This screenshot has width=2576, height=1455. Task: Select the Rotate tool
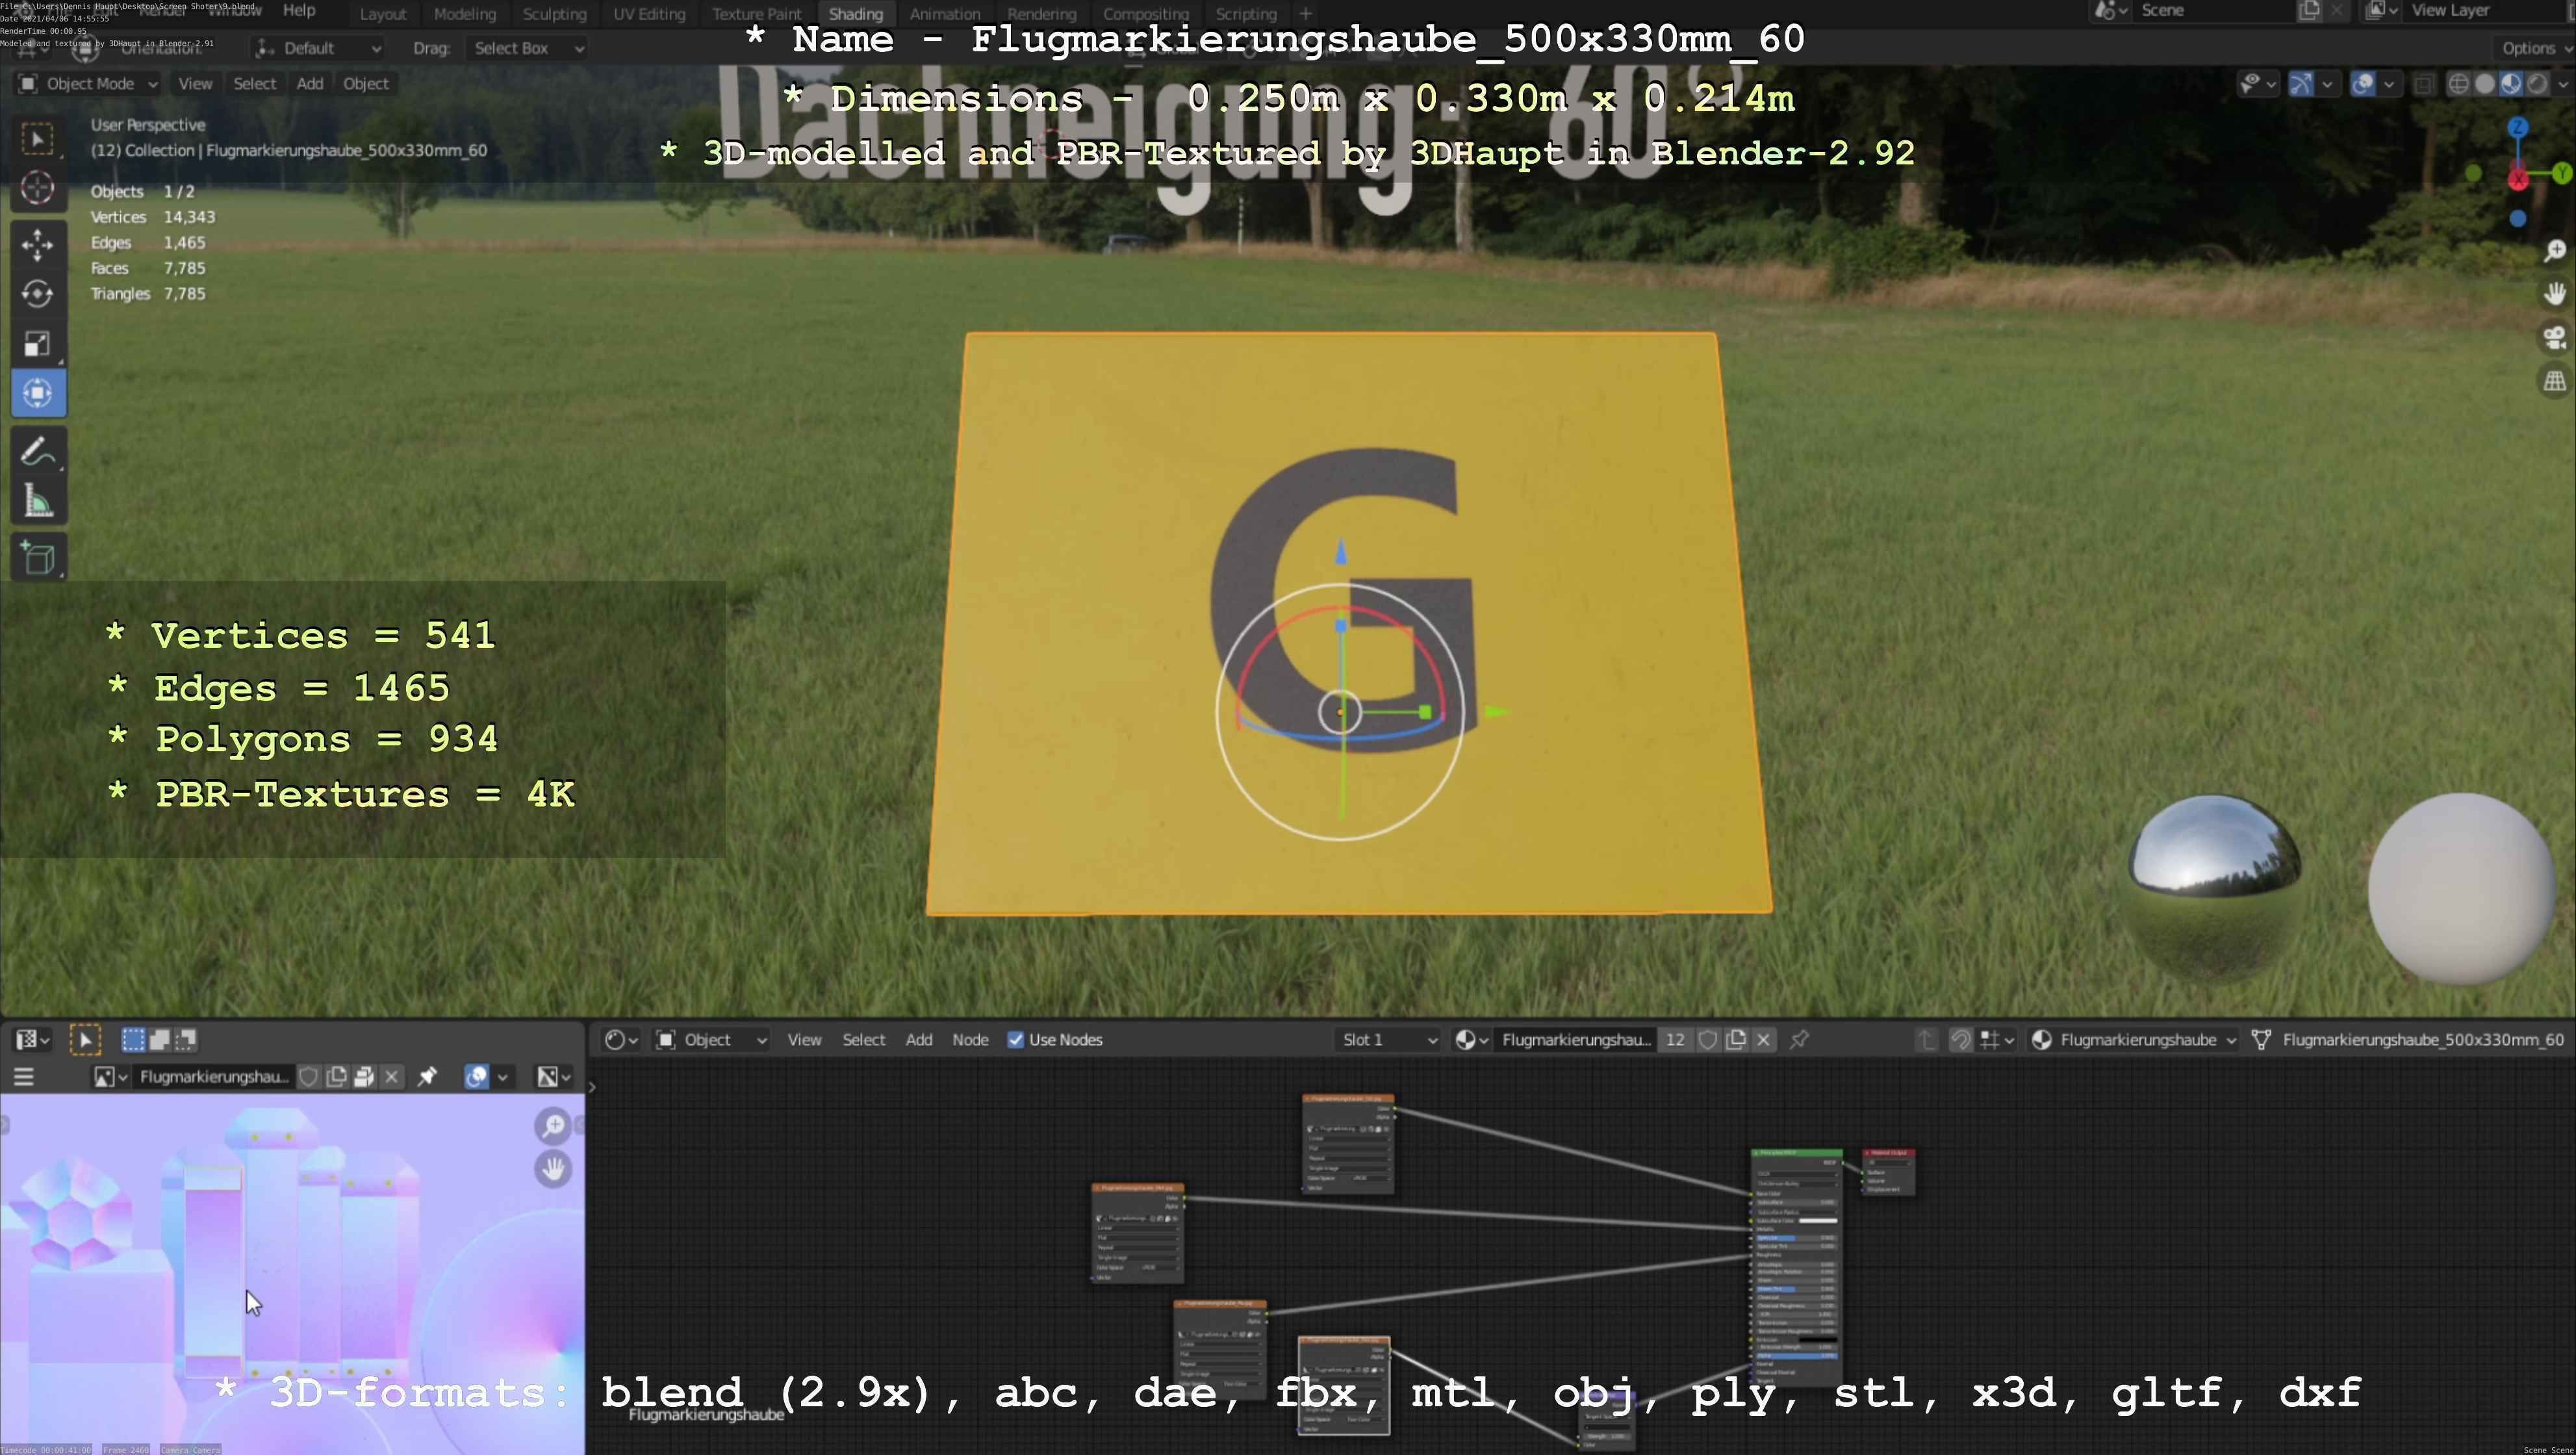coord(38,294)
